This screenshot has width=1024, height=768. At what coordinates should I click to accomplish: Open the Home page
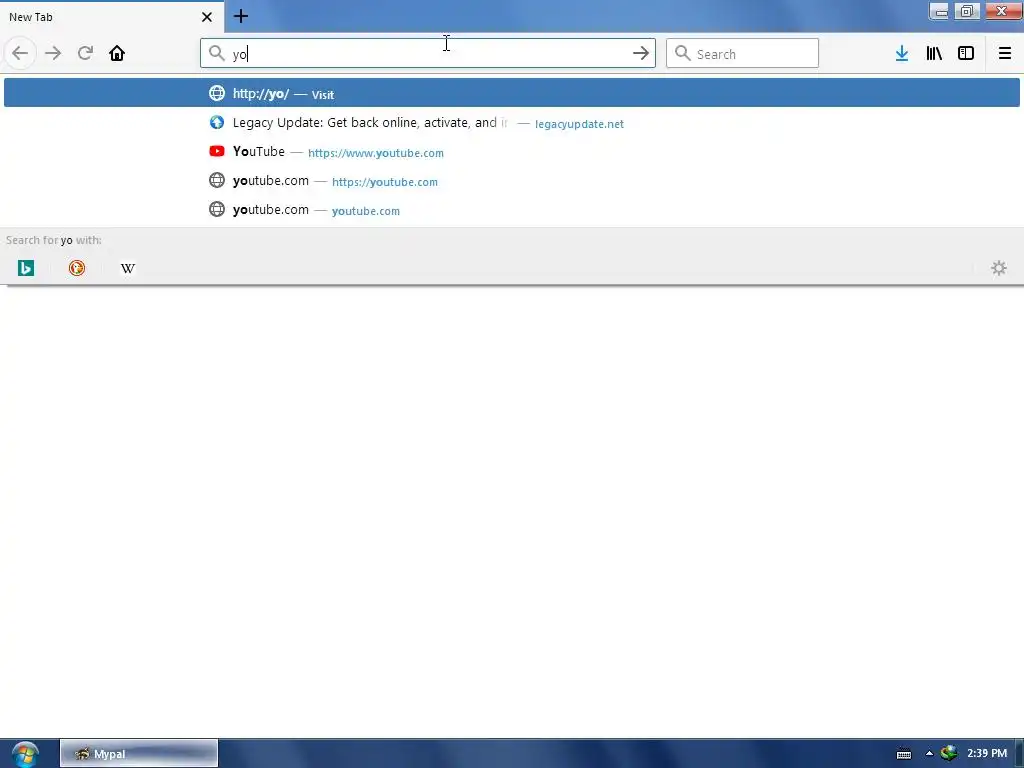pyautogui.click(x=117, y=53)
